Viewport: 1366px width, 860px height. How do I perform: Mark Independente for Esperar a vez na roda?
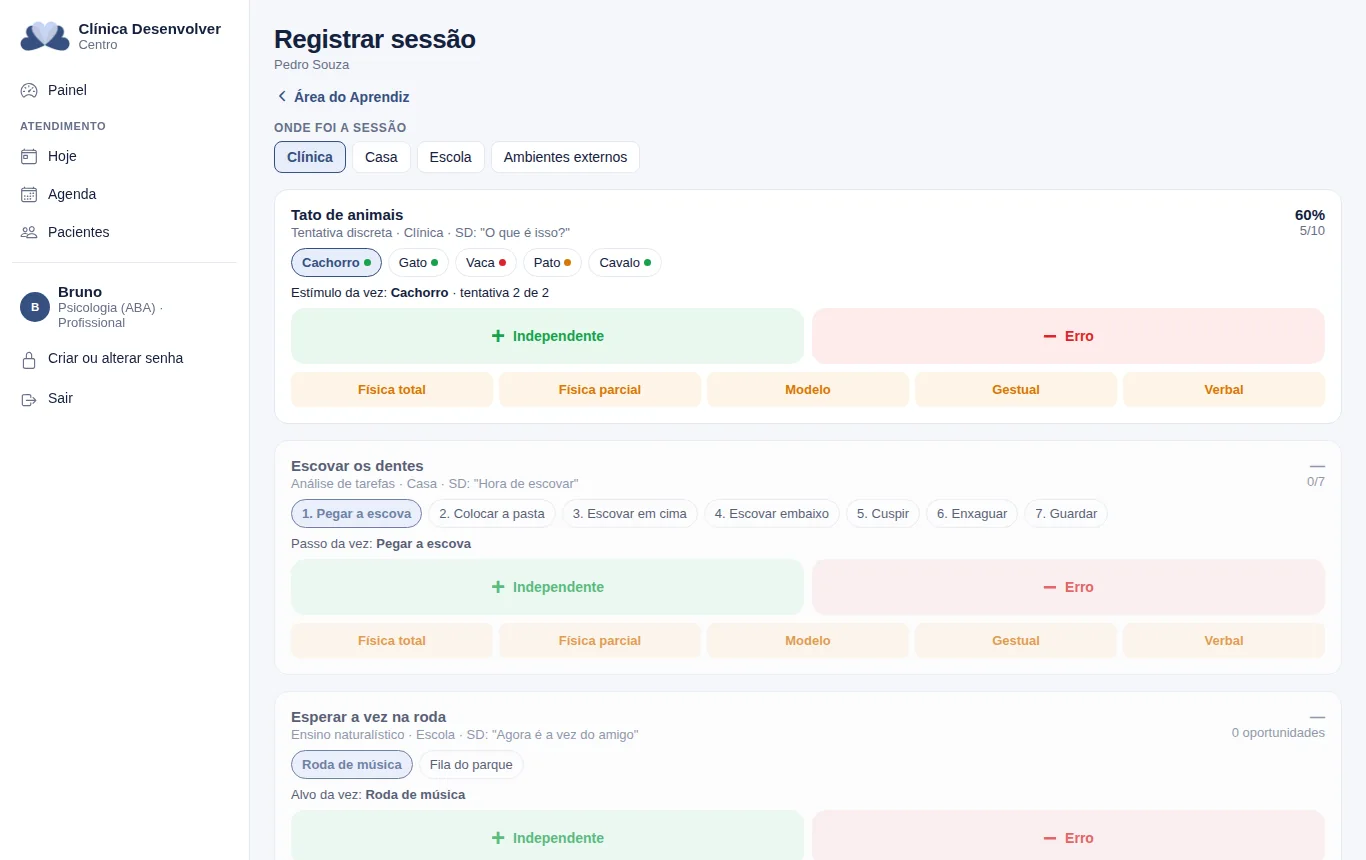coord(547,835)
